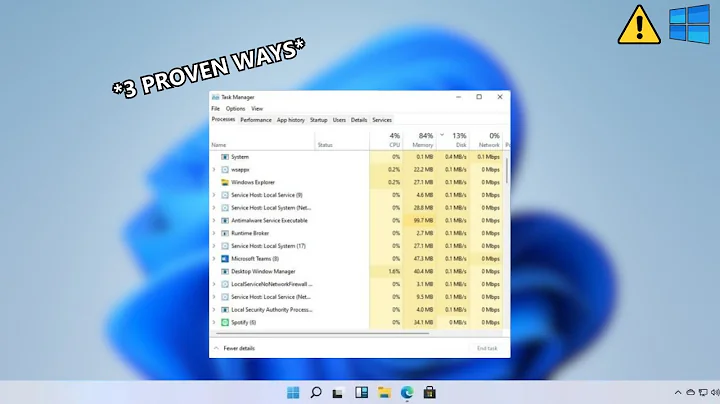Select the green Spotify icon
720x404 pixels.
tap(225, 323)
